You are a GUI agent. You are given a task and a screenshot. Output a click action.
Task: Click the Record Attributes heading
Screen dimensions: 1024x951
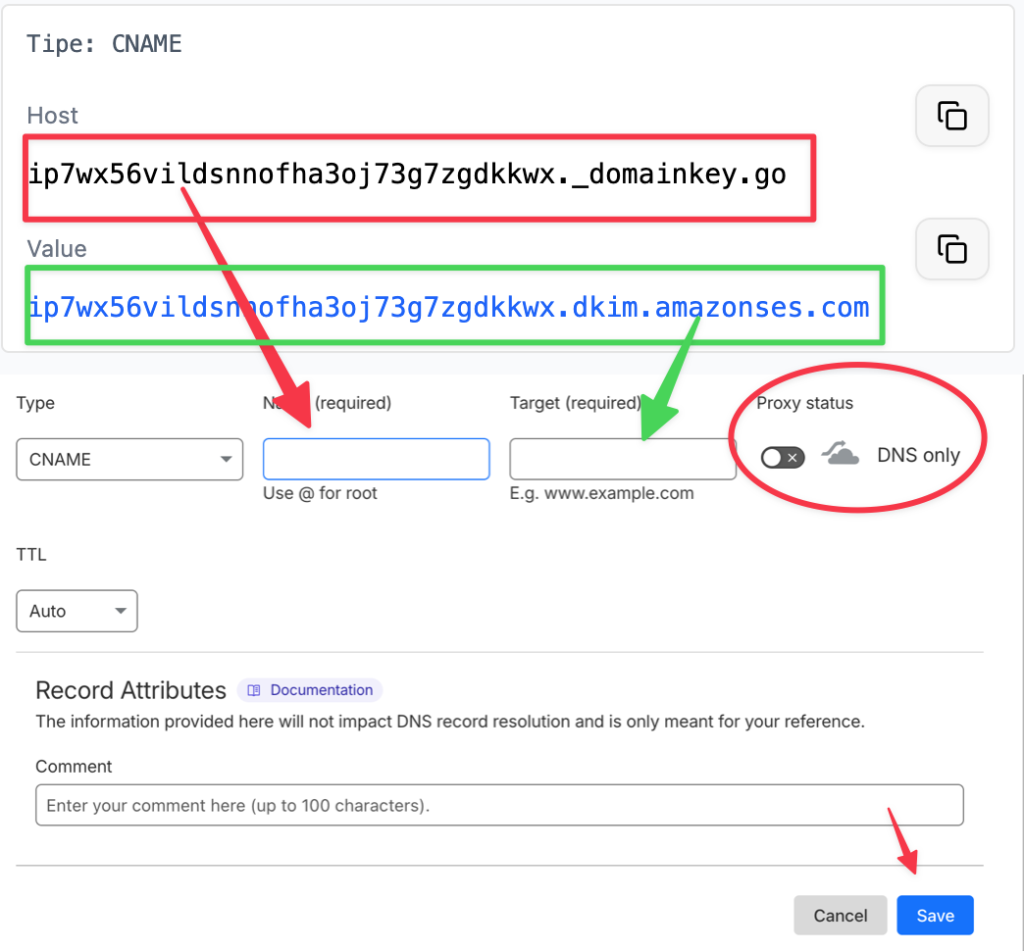click(x=131, y=690)
